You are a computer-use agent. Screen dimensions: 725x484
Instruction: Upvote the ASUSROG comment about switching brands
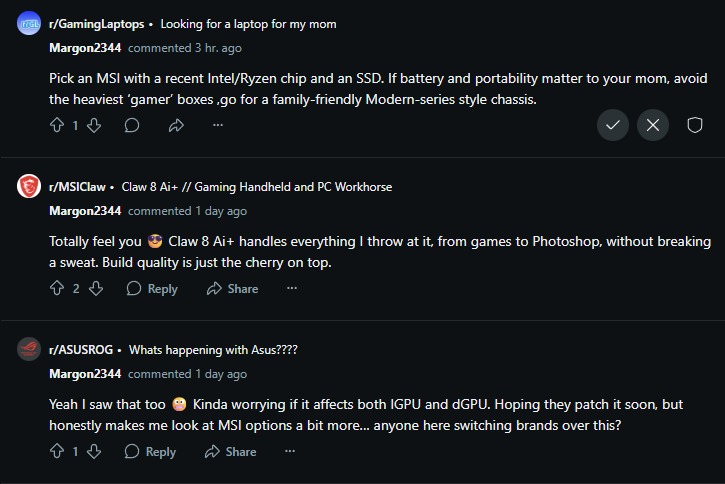click(x=57, y=451)
